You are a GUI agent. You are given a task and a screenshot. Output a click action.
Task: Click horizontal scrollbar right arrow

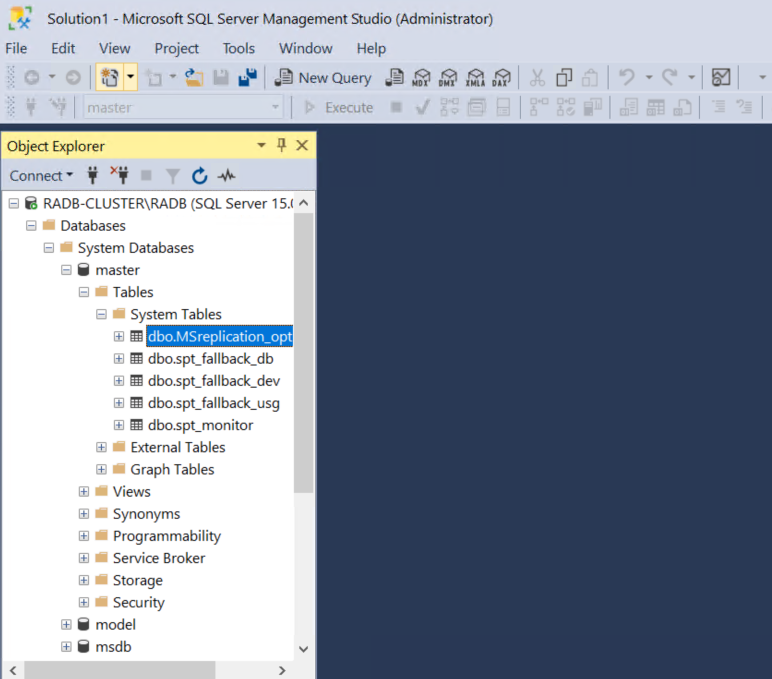[282, 670]
